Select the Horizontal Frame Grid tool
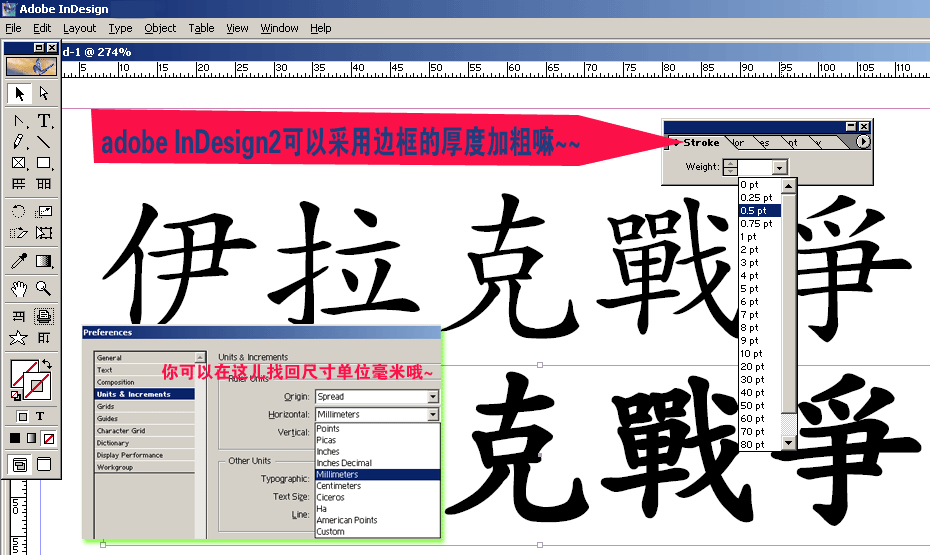The width and height of the screenshot is (930, 555). (19, 184)
